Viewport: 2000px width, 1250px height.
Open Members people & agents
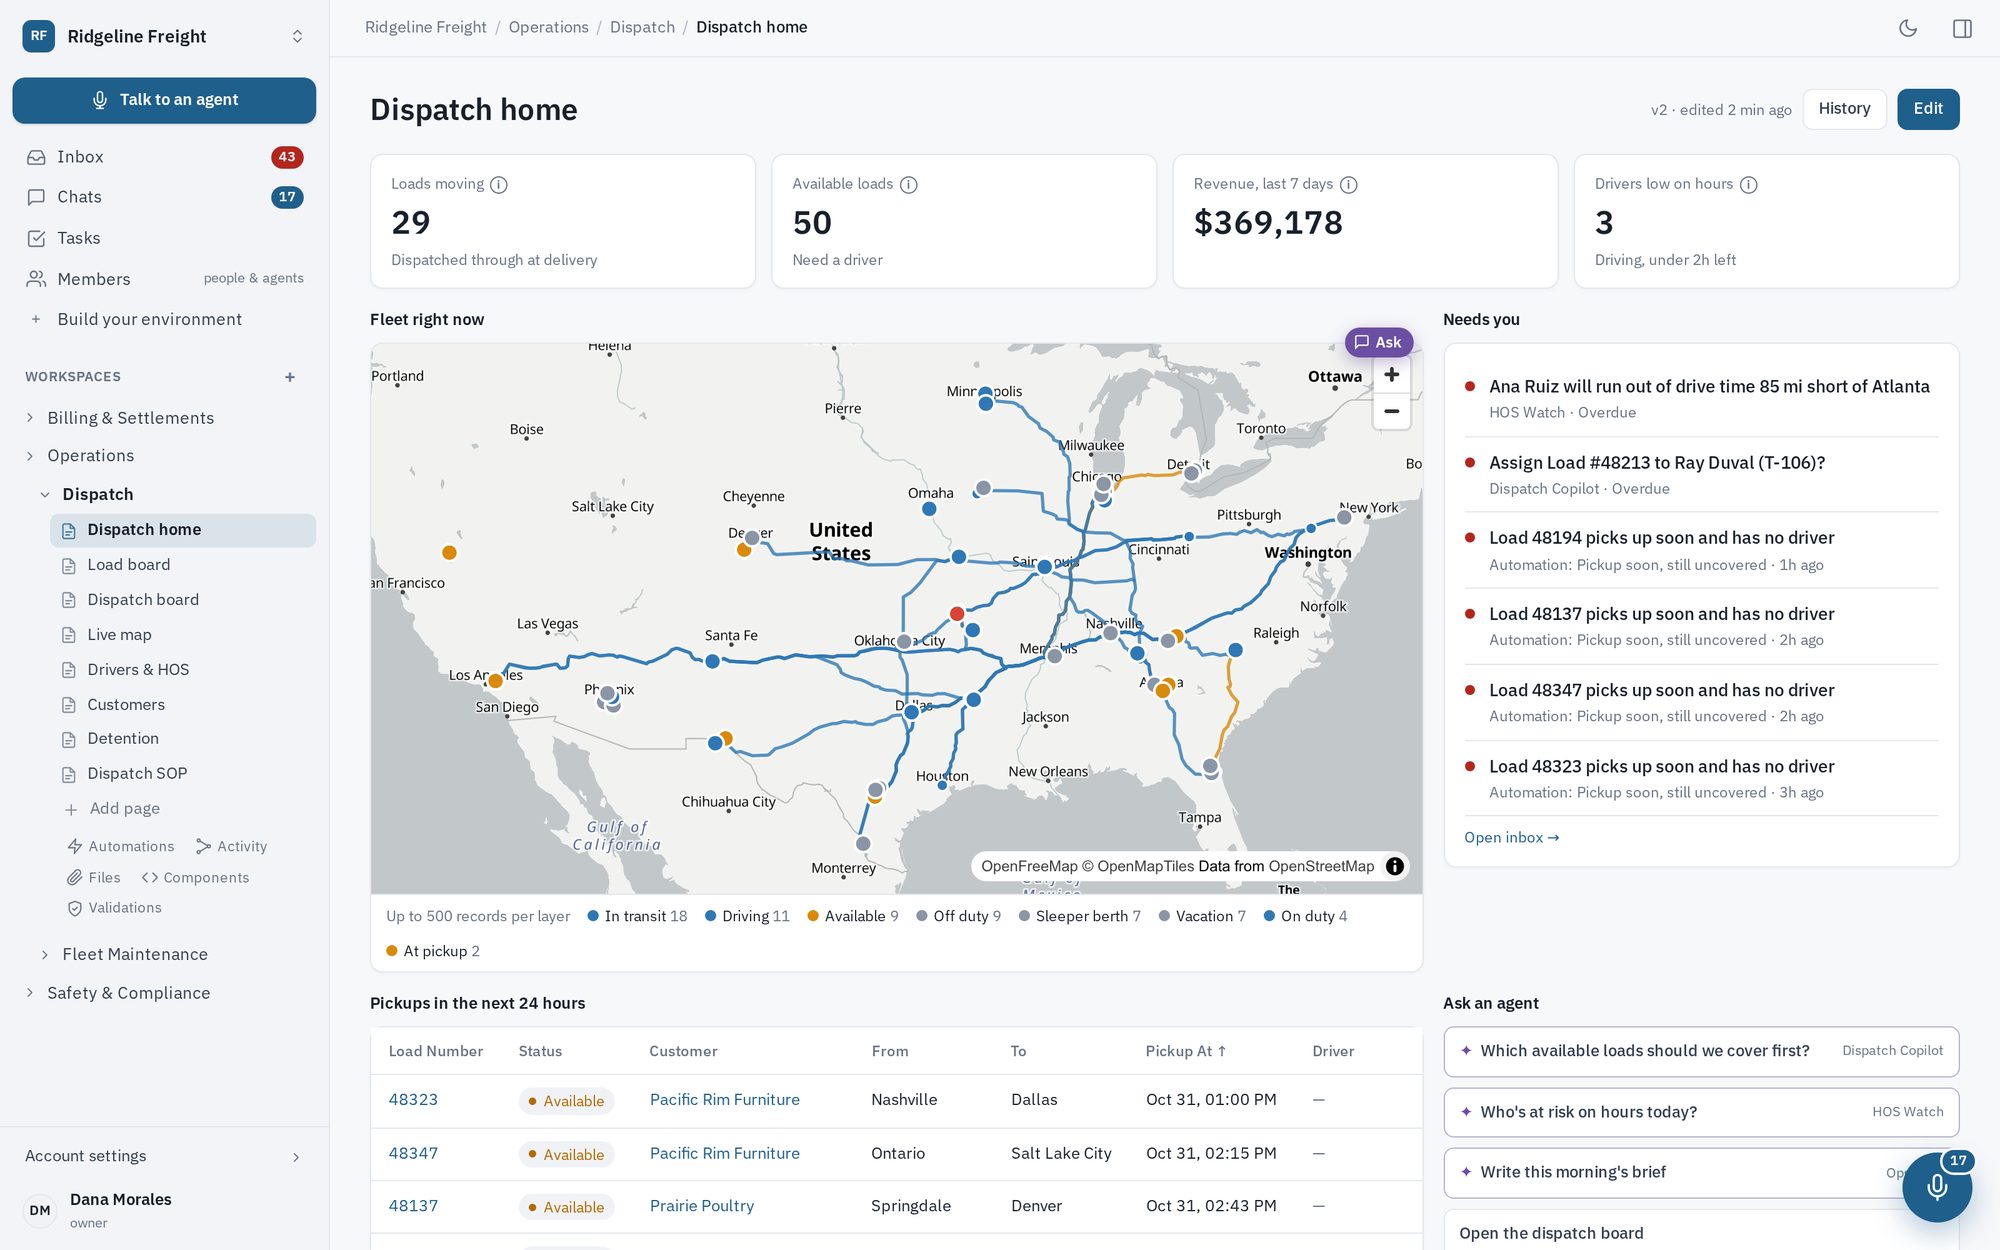click(164, 279)
